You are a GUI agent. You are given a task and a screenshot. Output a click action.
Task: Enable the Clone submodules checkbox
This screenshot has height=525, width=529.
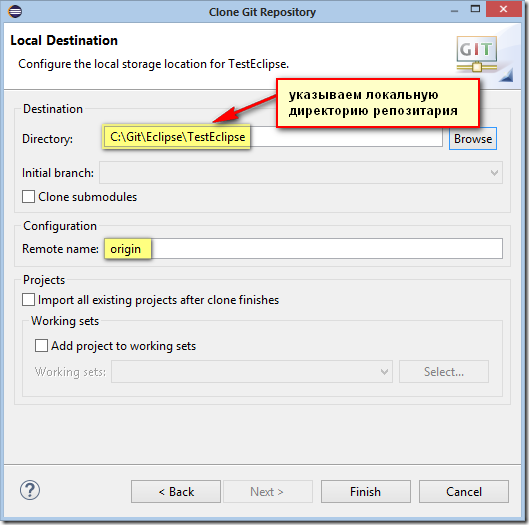pos(28,196)
